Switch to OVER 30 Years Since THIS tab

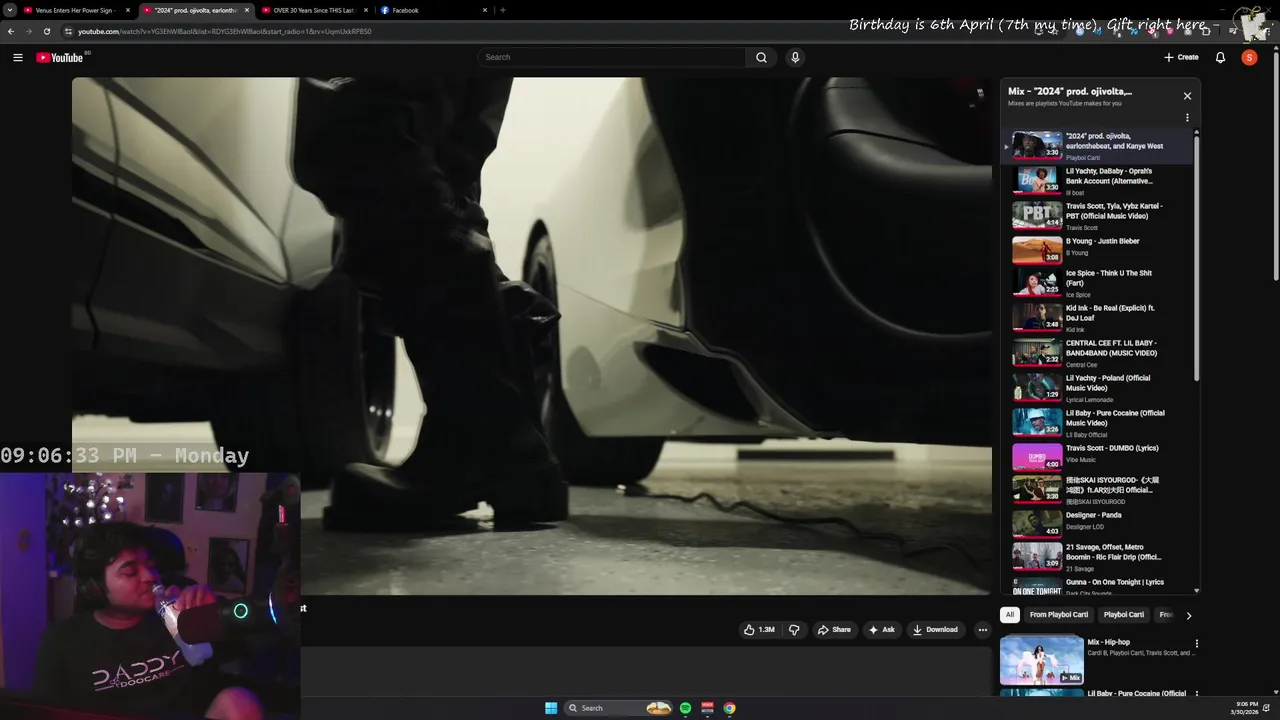[x=312, y=10]
